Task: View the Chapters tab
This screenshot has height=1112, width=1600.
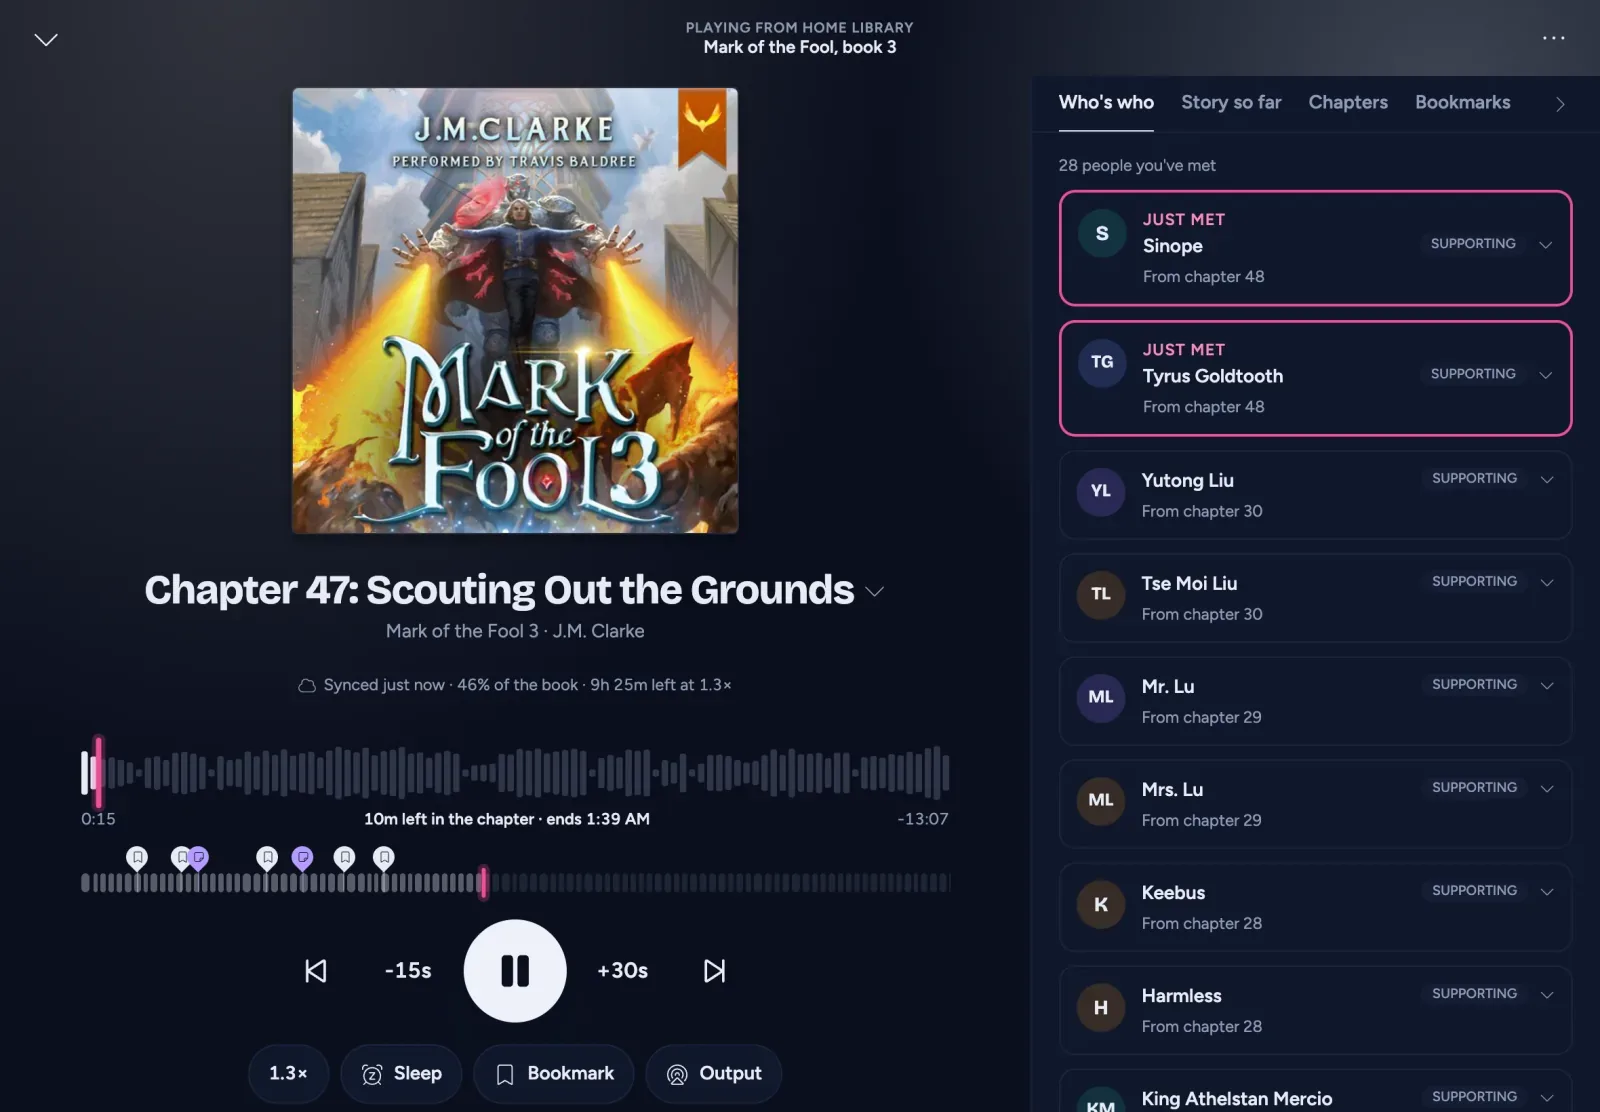Action: coord(1348,103)
